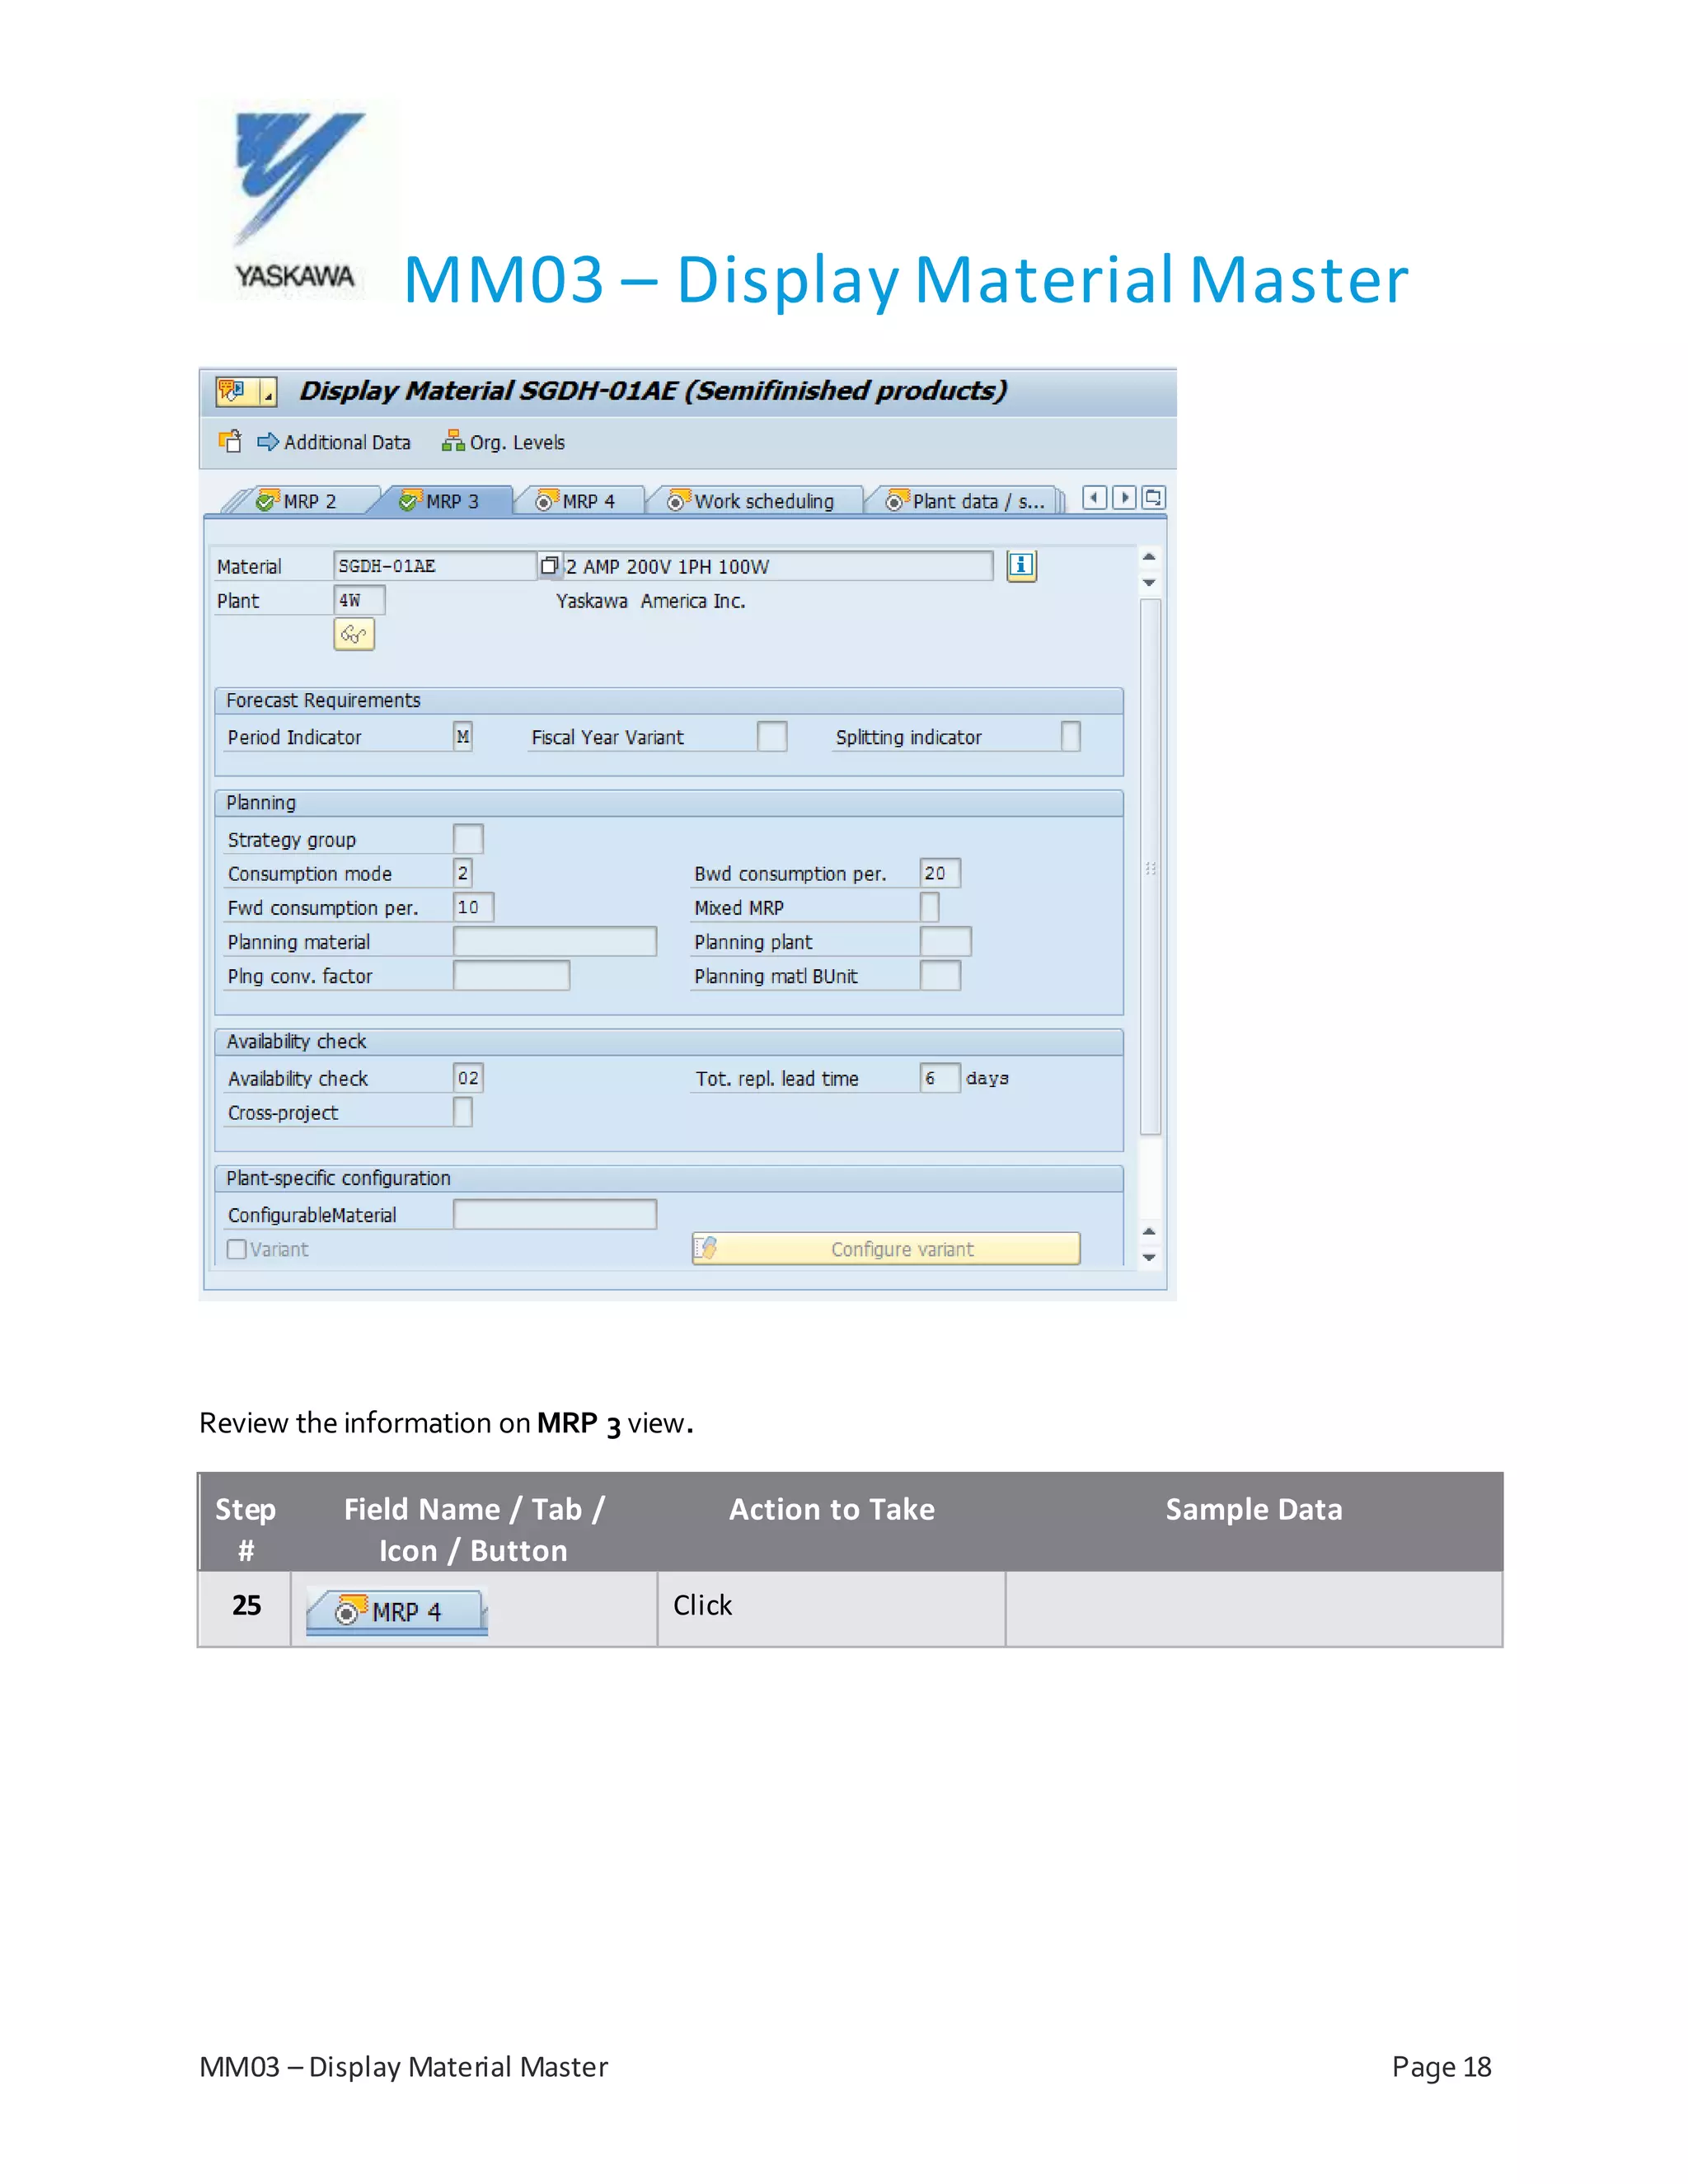Click the menu icon beside the window title
Screen dimensions: 1688x2184
click(246, 391)
